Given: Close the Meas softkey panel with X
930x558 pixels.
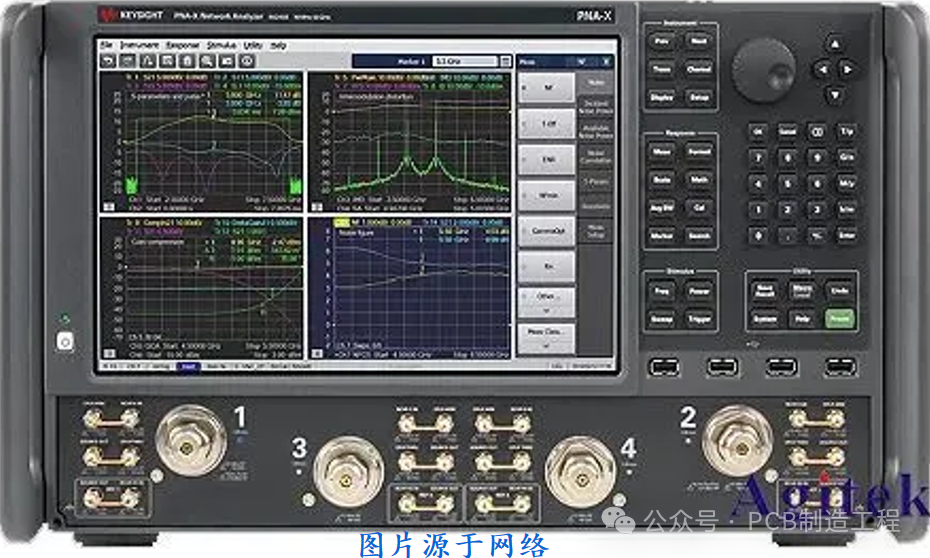Looking at the screenshot, I should tap(606, 61).
